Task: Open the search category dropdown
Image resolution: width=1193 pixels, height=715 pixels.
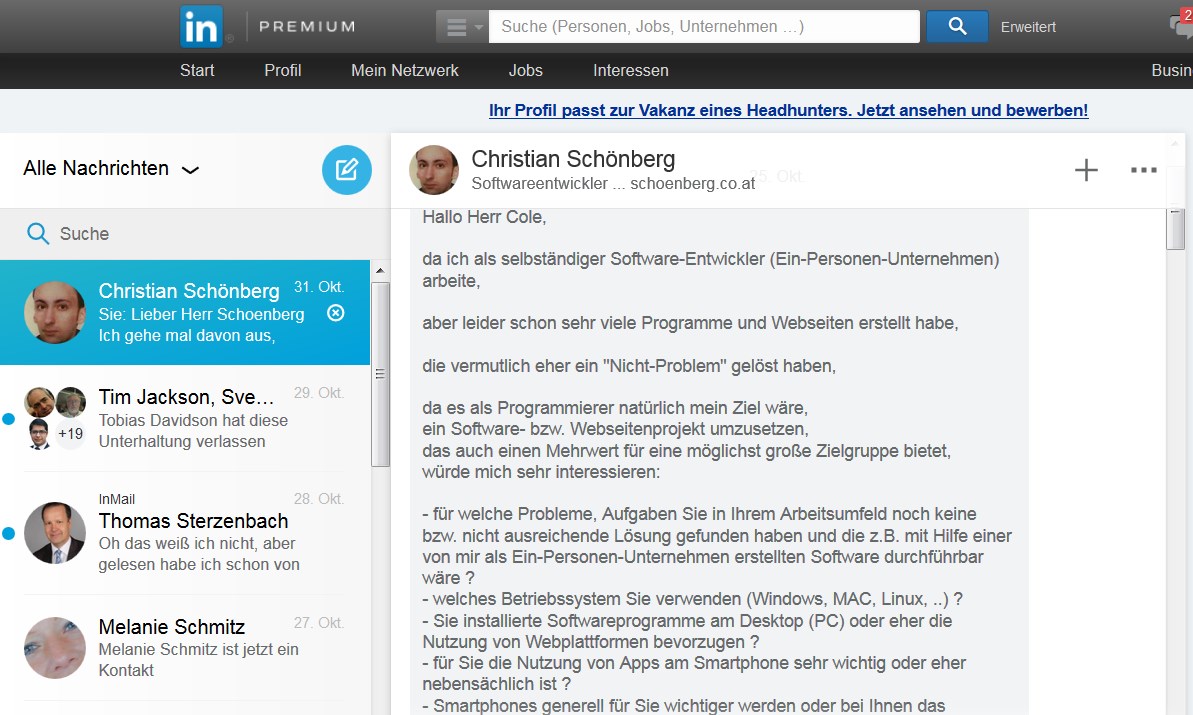Action: 461,27
